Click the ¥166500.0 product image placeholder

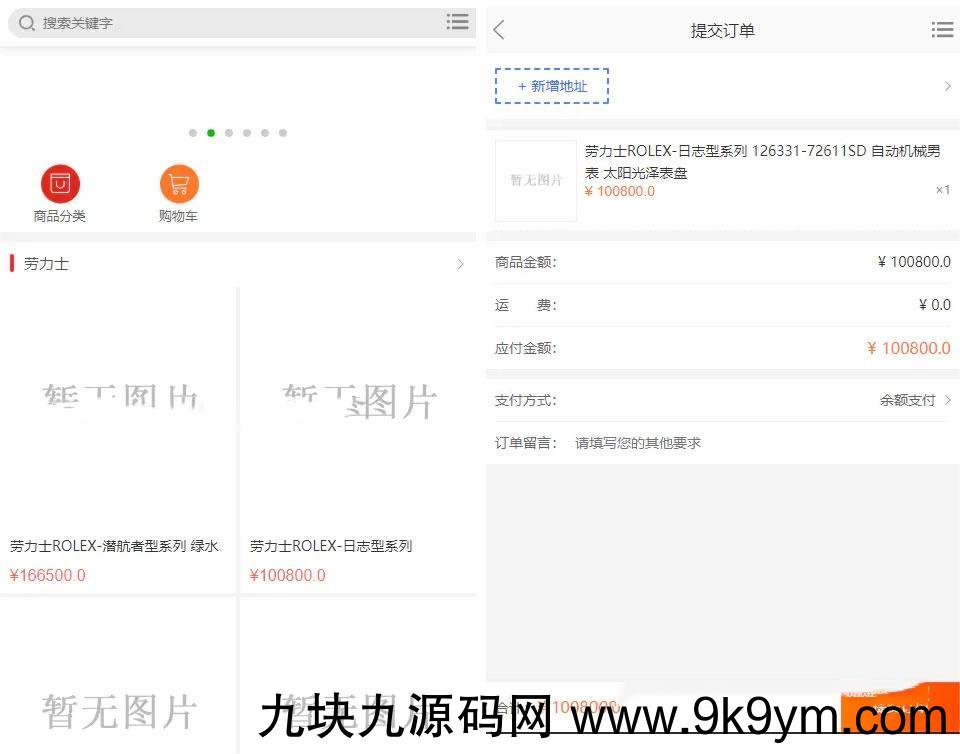(x=118, y=400)
